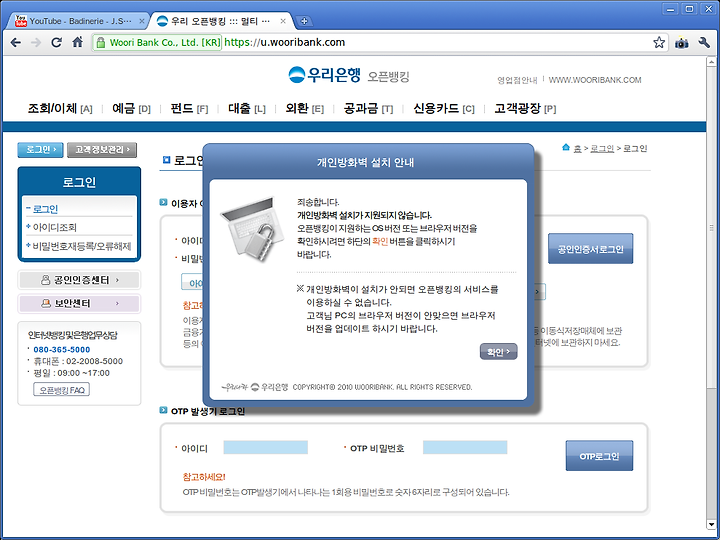
Task: Reload the page with refresh icon
Action: (x=56, y=43)
